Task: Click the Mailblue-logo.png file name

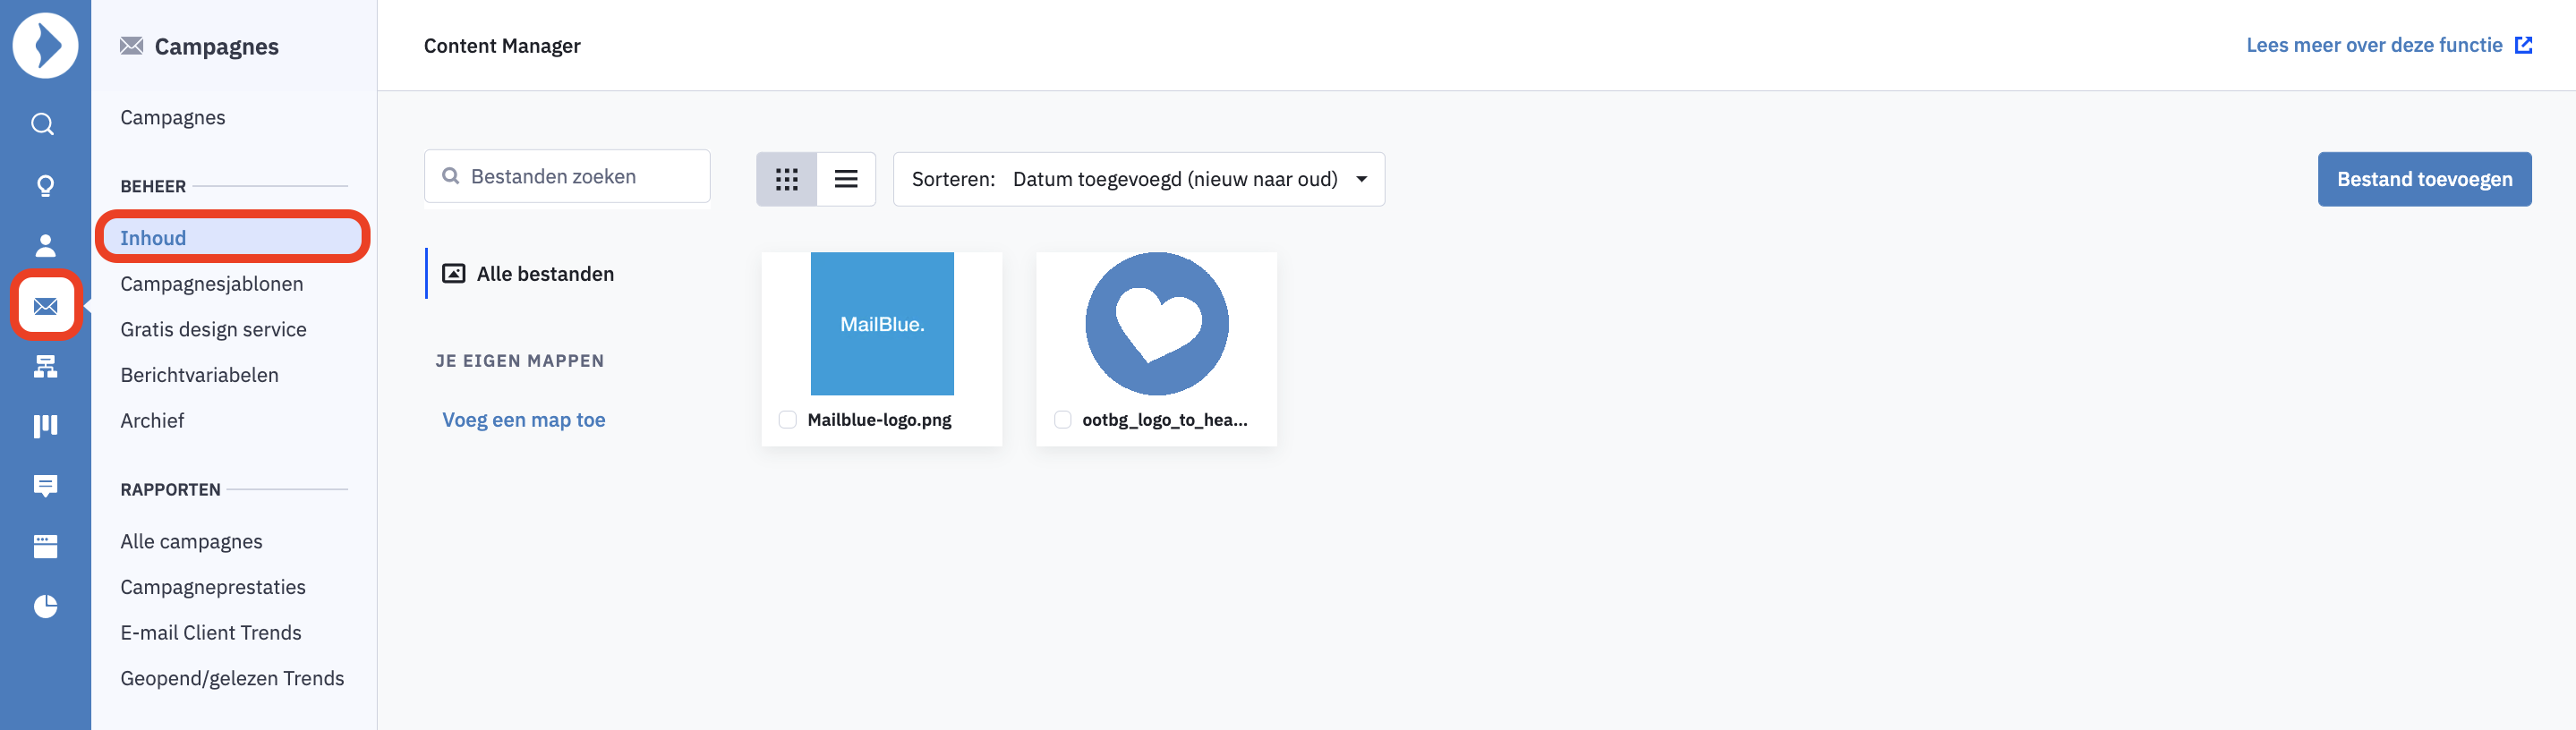Action: pos(879,420)
